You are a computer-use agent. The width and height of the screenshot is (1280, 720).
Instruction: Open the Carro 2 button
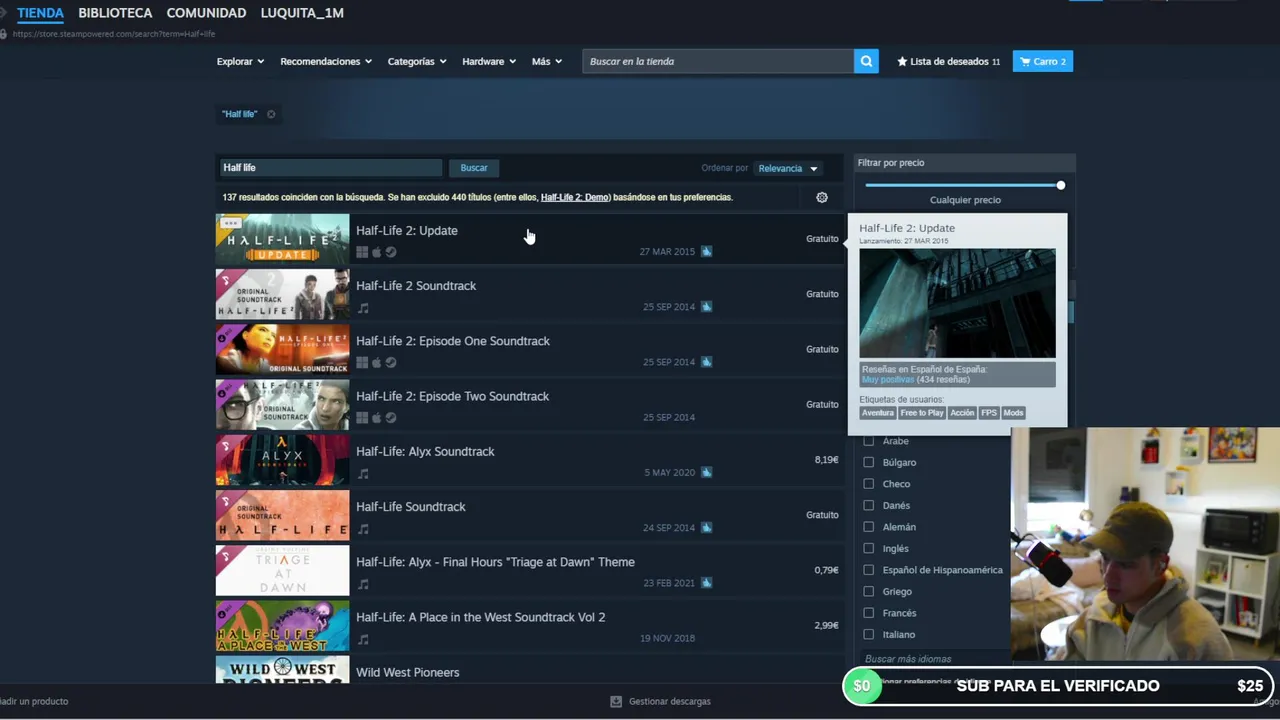pyautogui.click(x=1043, y=61)
